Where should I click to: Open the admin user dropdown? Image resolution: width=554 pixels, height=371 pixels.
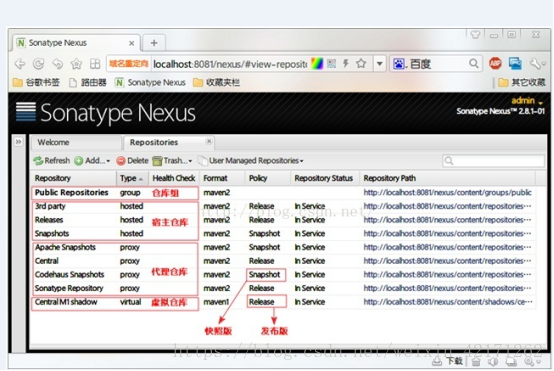(526, 101)
